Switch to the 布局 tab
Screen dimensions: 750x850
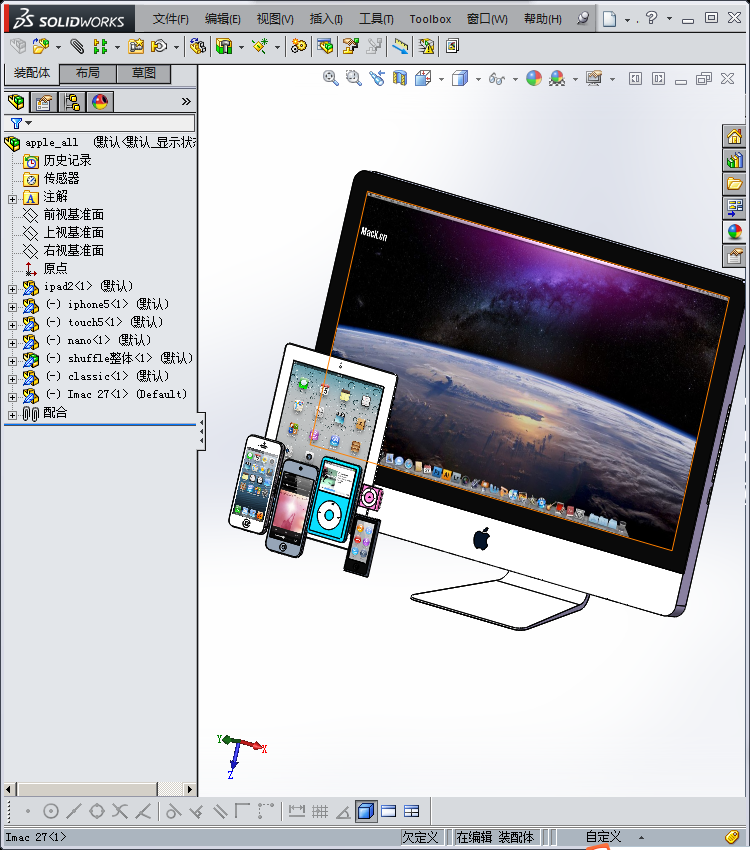pos(88,73)
